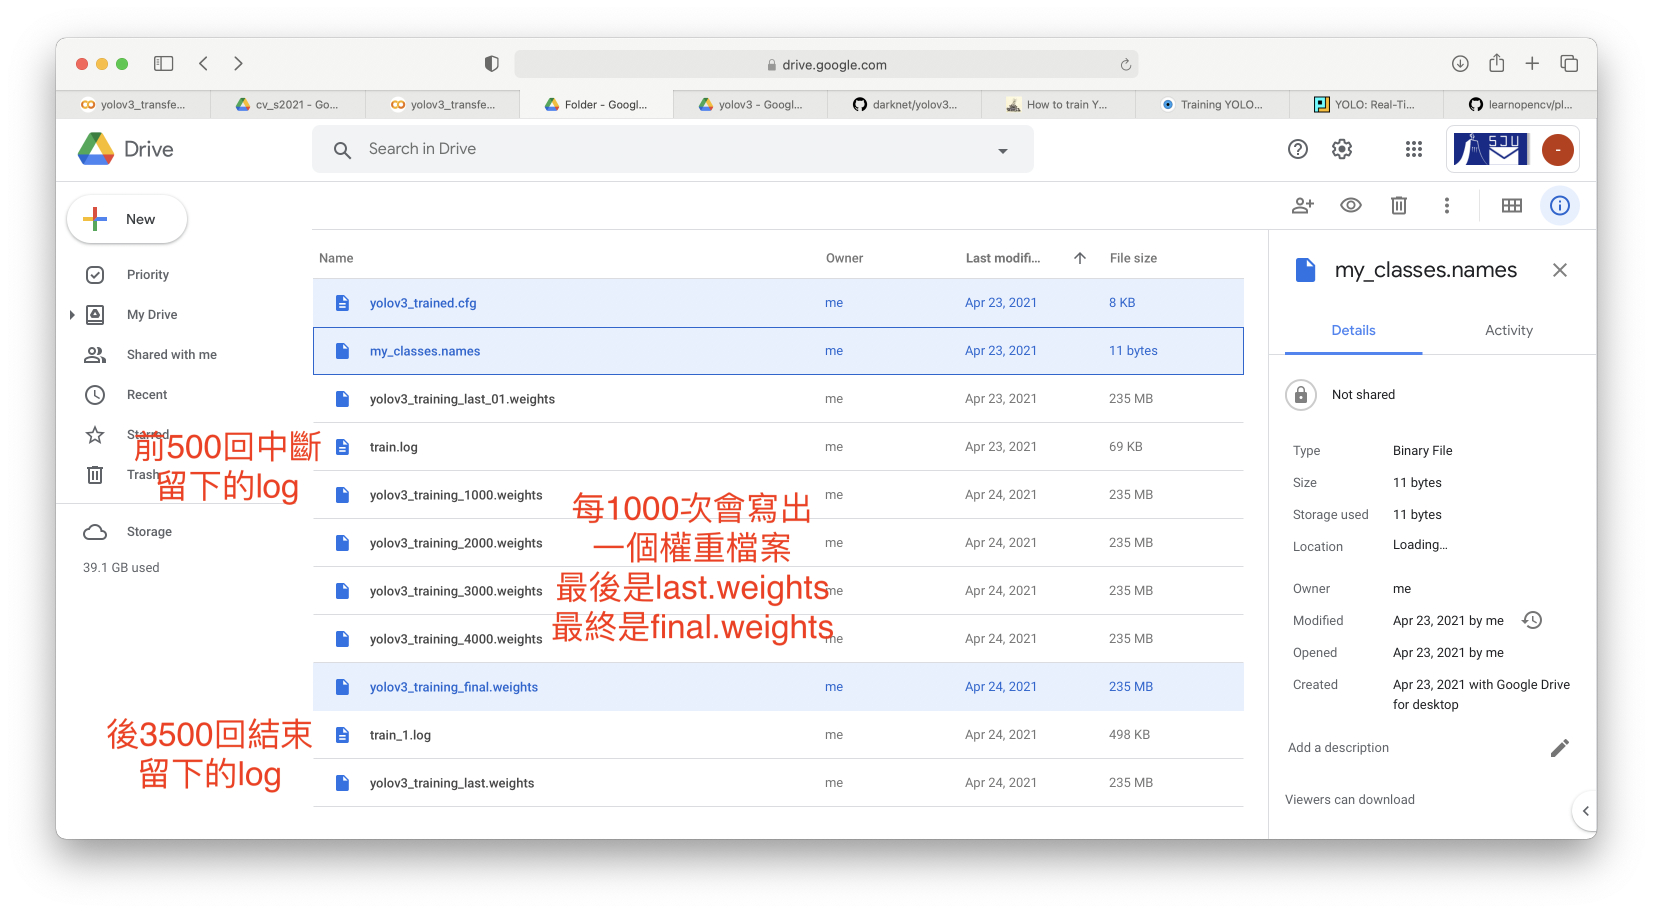Viewport: 1653px width, 913px height.
Task: Open Storage in the sidebar
Action: [x=149, y=532]
